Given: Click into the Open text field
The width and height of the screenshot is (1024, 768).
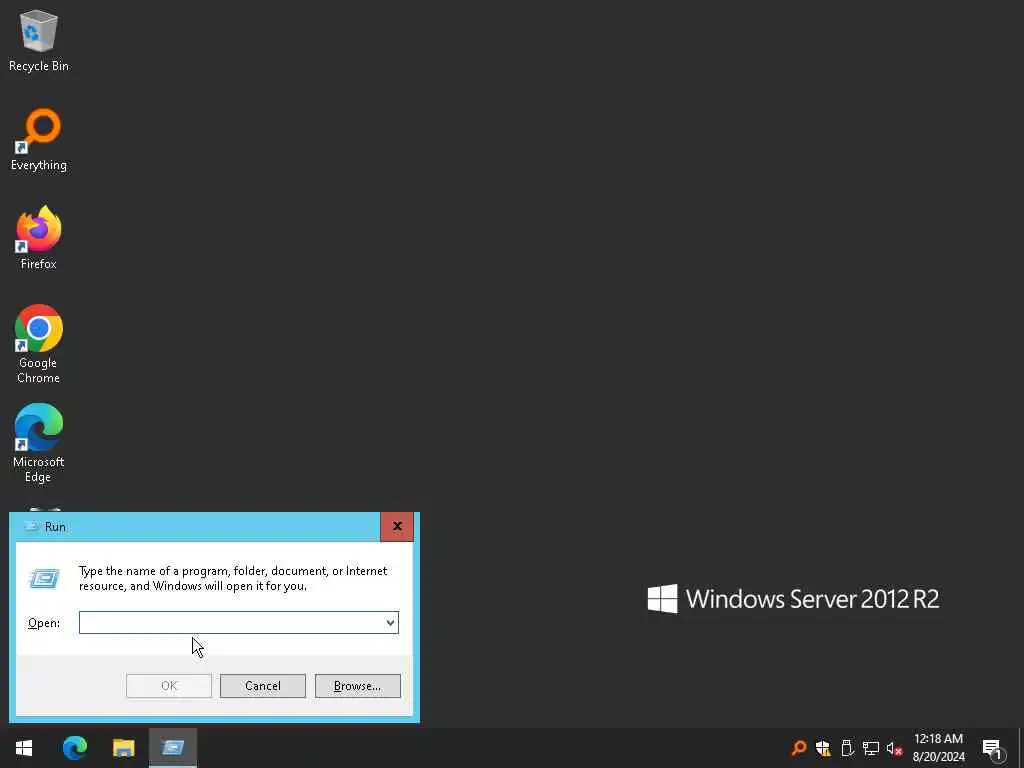Looking at the screenshot, I should pyautogui.click(x=231, y=622).
